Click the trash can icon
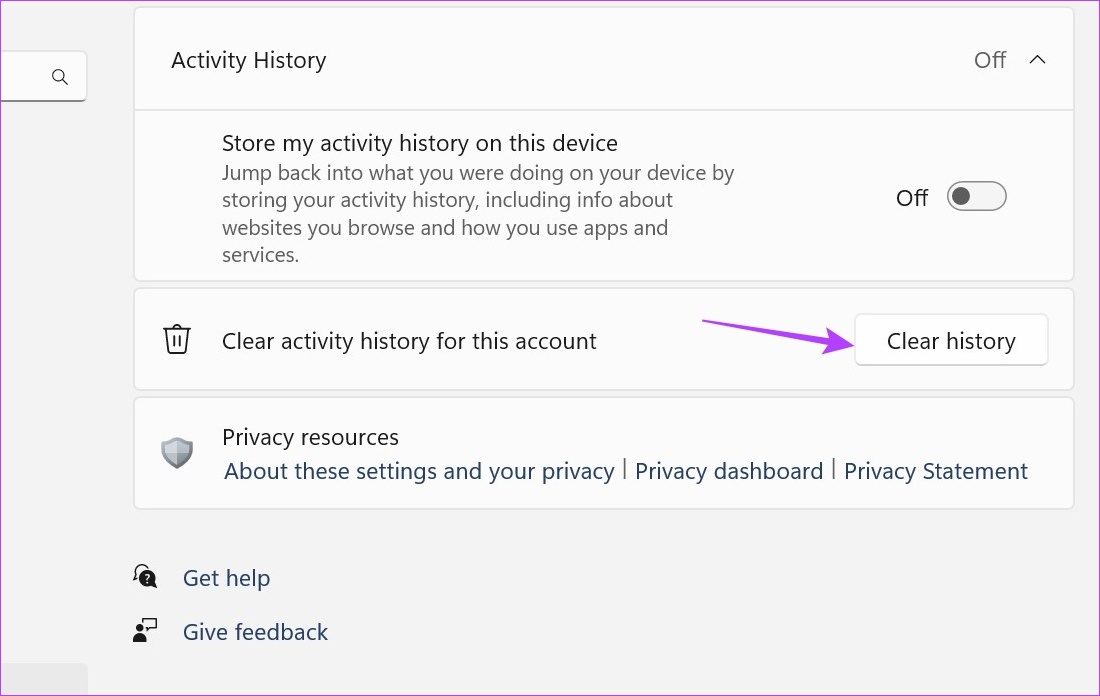 click(177, 340)
